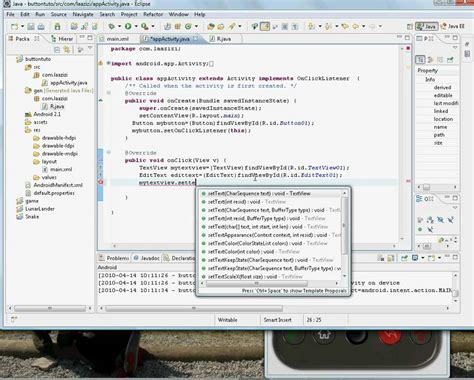Expand the folded import section
474x380 pixels.
(x=108, y=63)
